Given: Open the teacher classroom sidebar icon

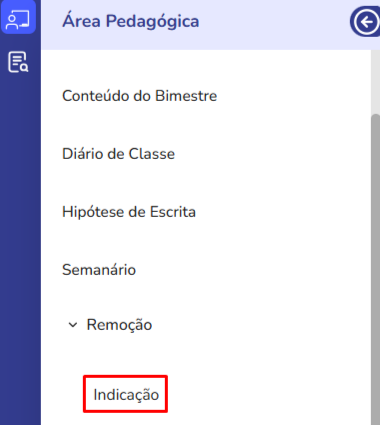Looking at the screenshot, I should (x=18, y=18).
